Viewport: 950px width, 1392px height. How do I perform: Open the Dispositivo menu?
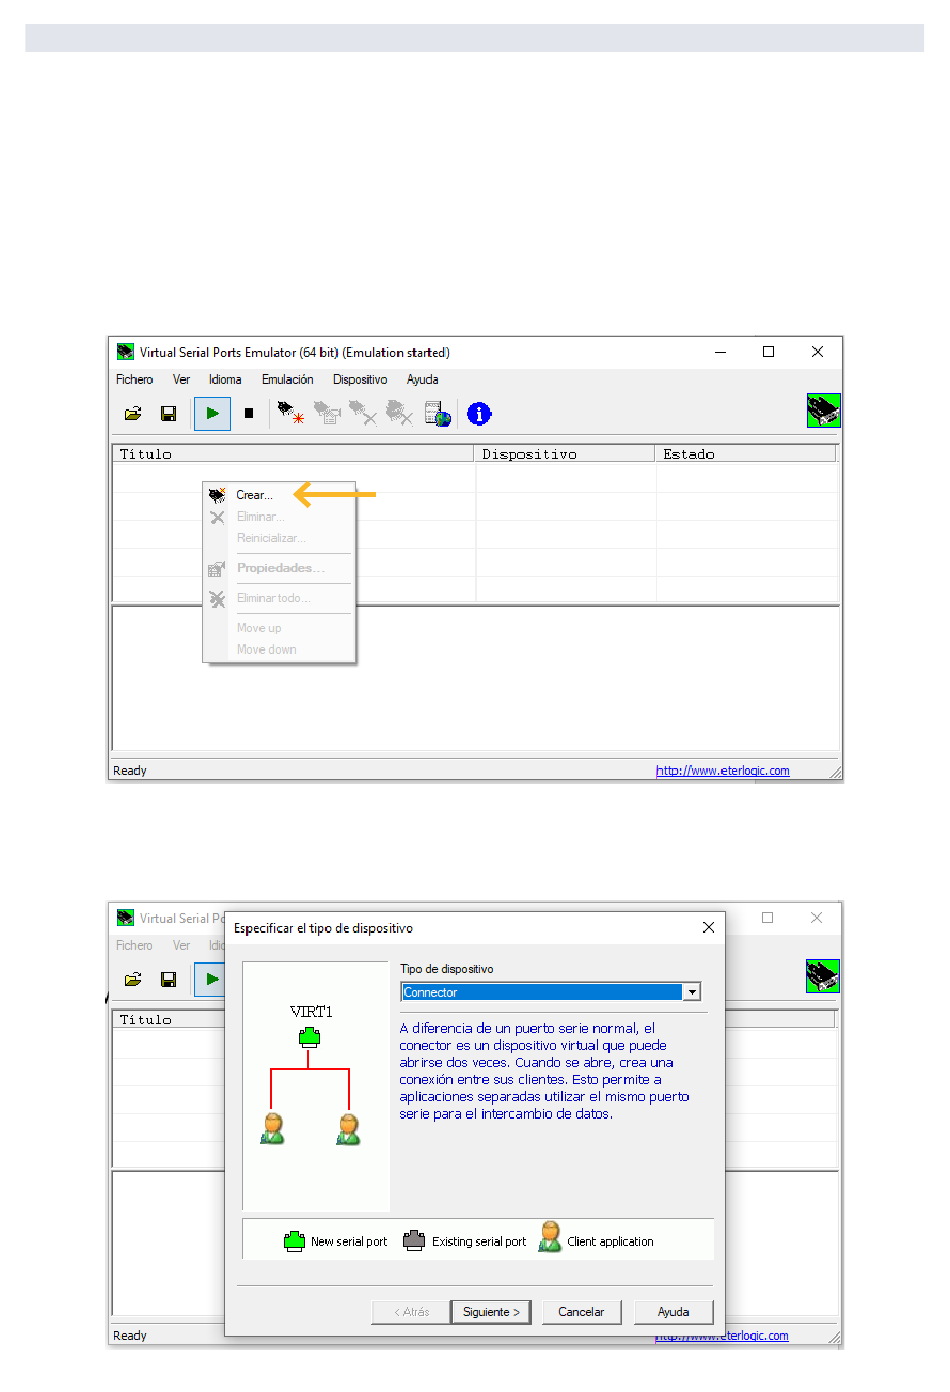tap(360, 380)
